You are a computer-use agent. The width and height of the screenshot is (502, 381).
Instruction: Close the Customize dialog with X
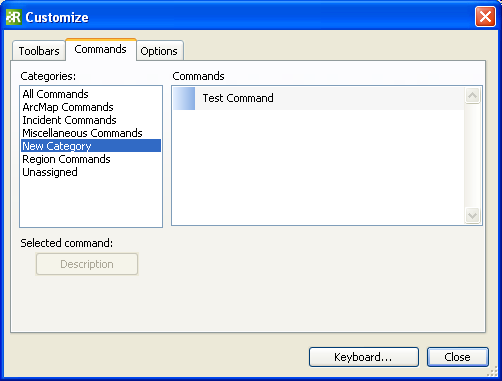coord(485,17)
